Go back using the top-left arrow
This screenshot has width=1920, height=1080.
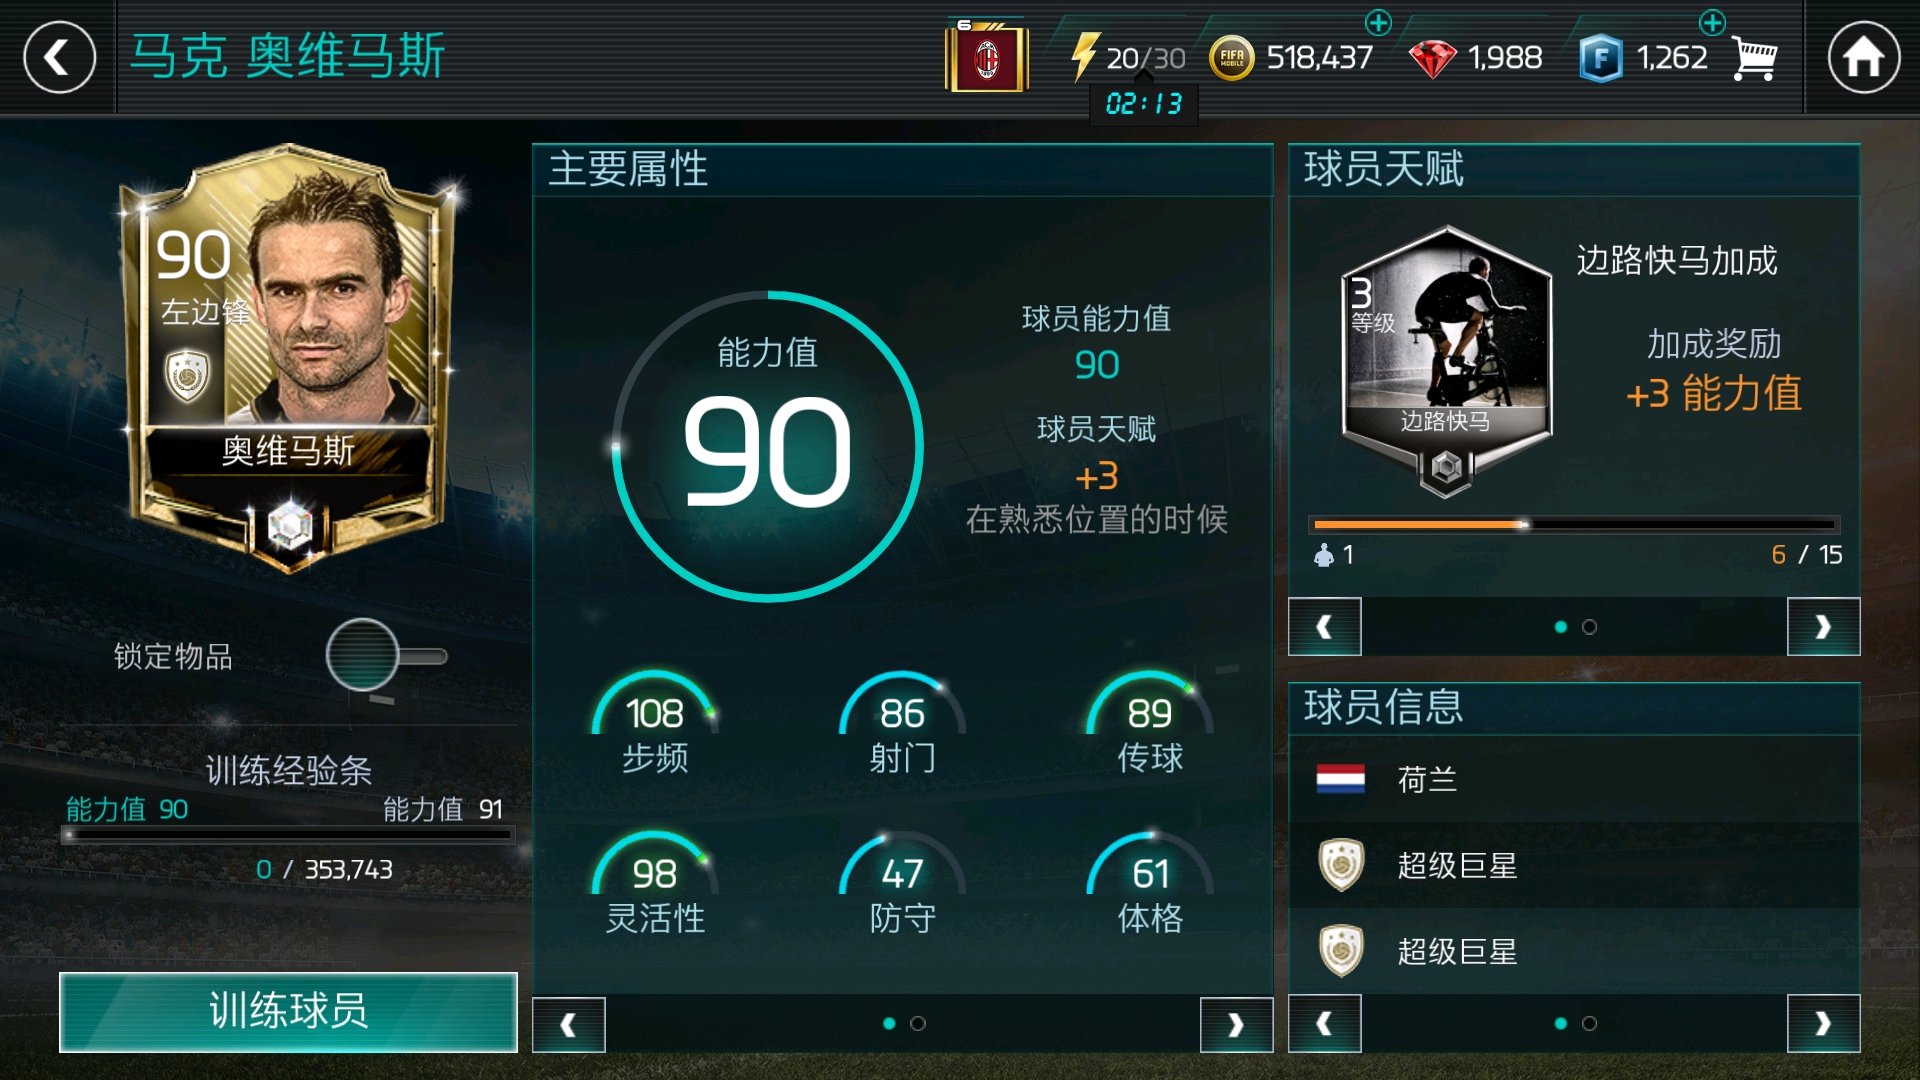59,58
